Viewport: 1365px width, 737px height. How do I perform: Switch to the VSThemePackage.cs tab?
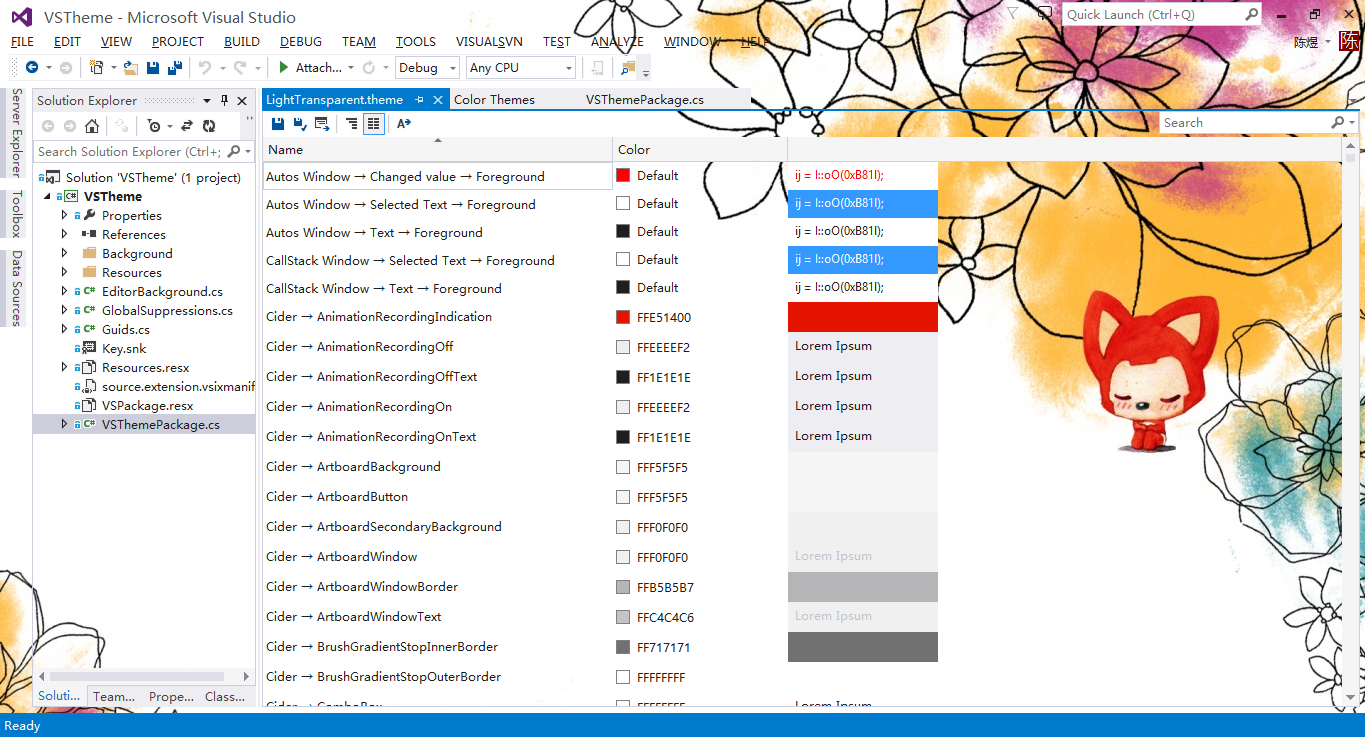(x=645, y=99)
